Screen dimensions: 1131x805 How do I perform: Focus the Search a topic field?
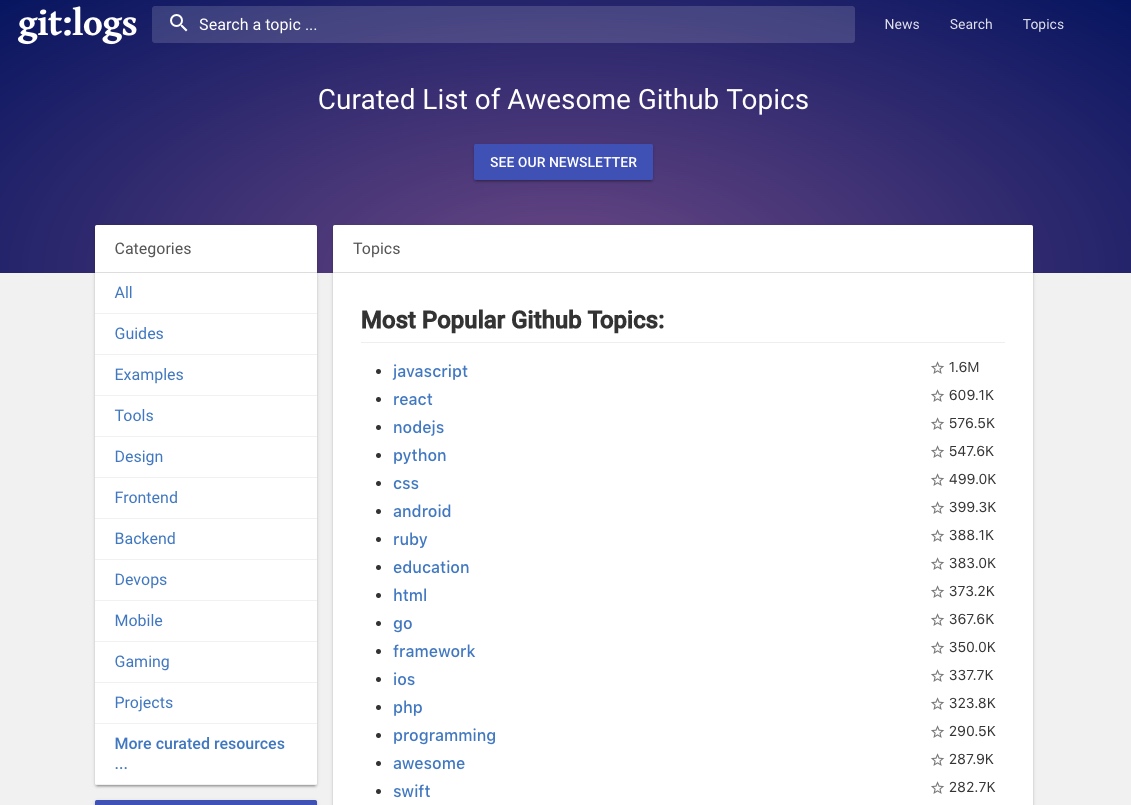(x=503, y=25)
